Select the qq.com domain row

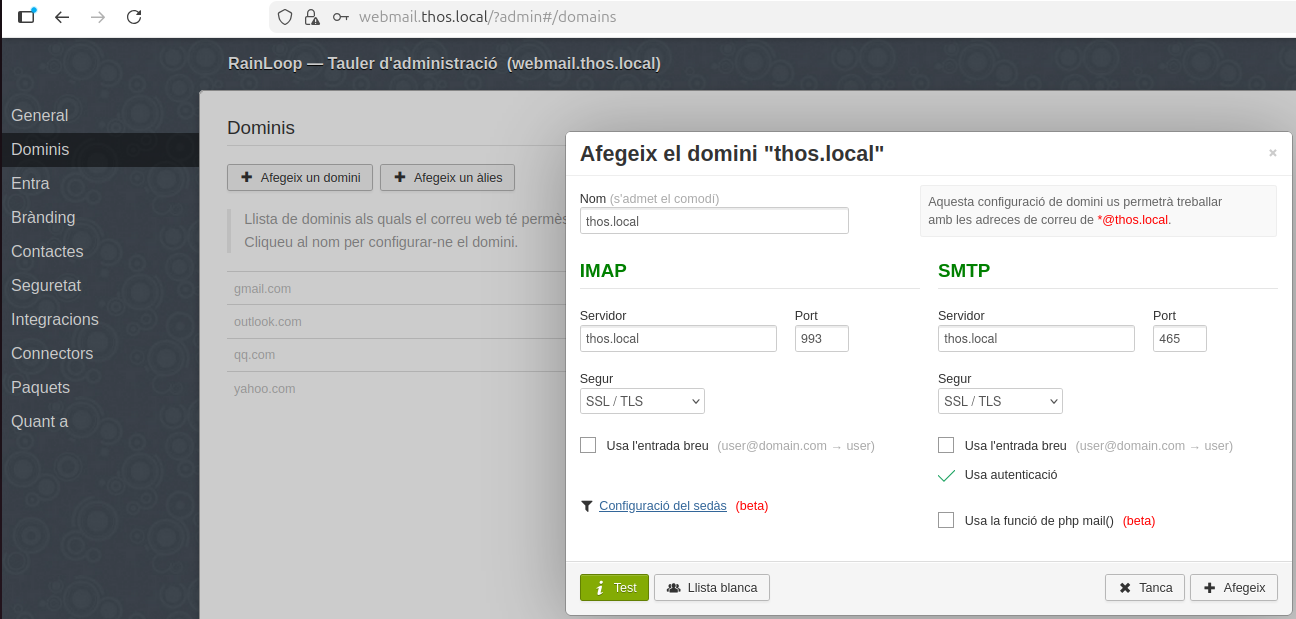pos(396,355)
